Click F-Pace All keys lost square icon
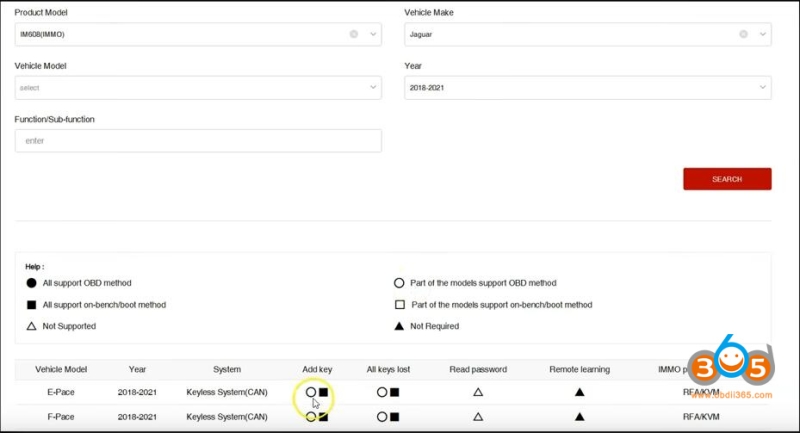The image size is (800, 433). (x=394, y=417)
